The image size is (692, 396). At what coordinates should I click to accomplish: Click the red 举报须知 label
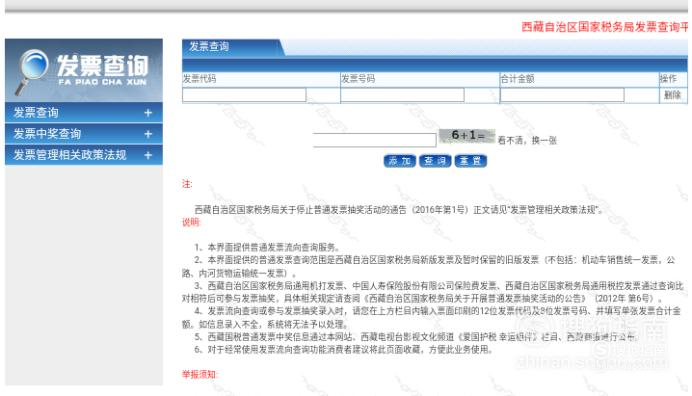coord(200,374)
